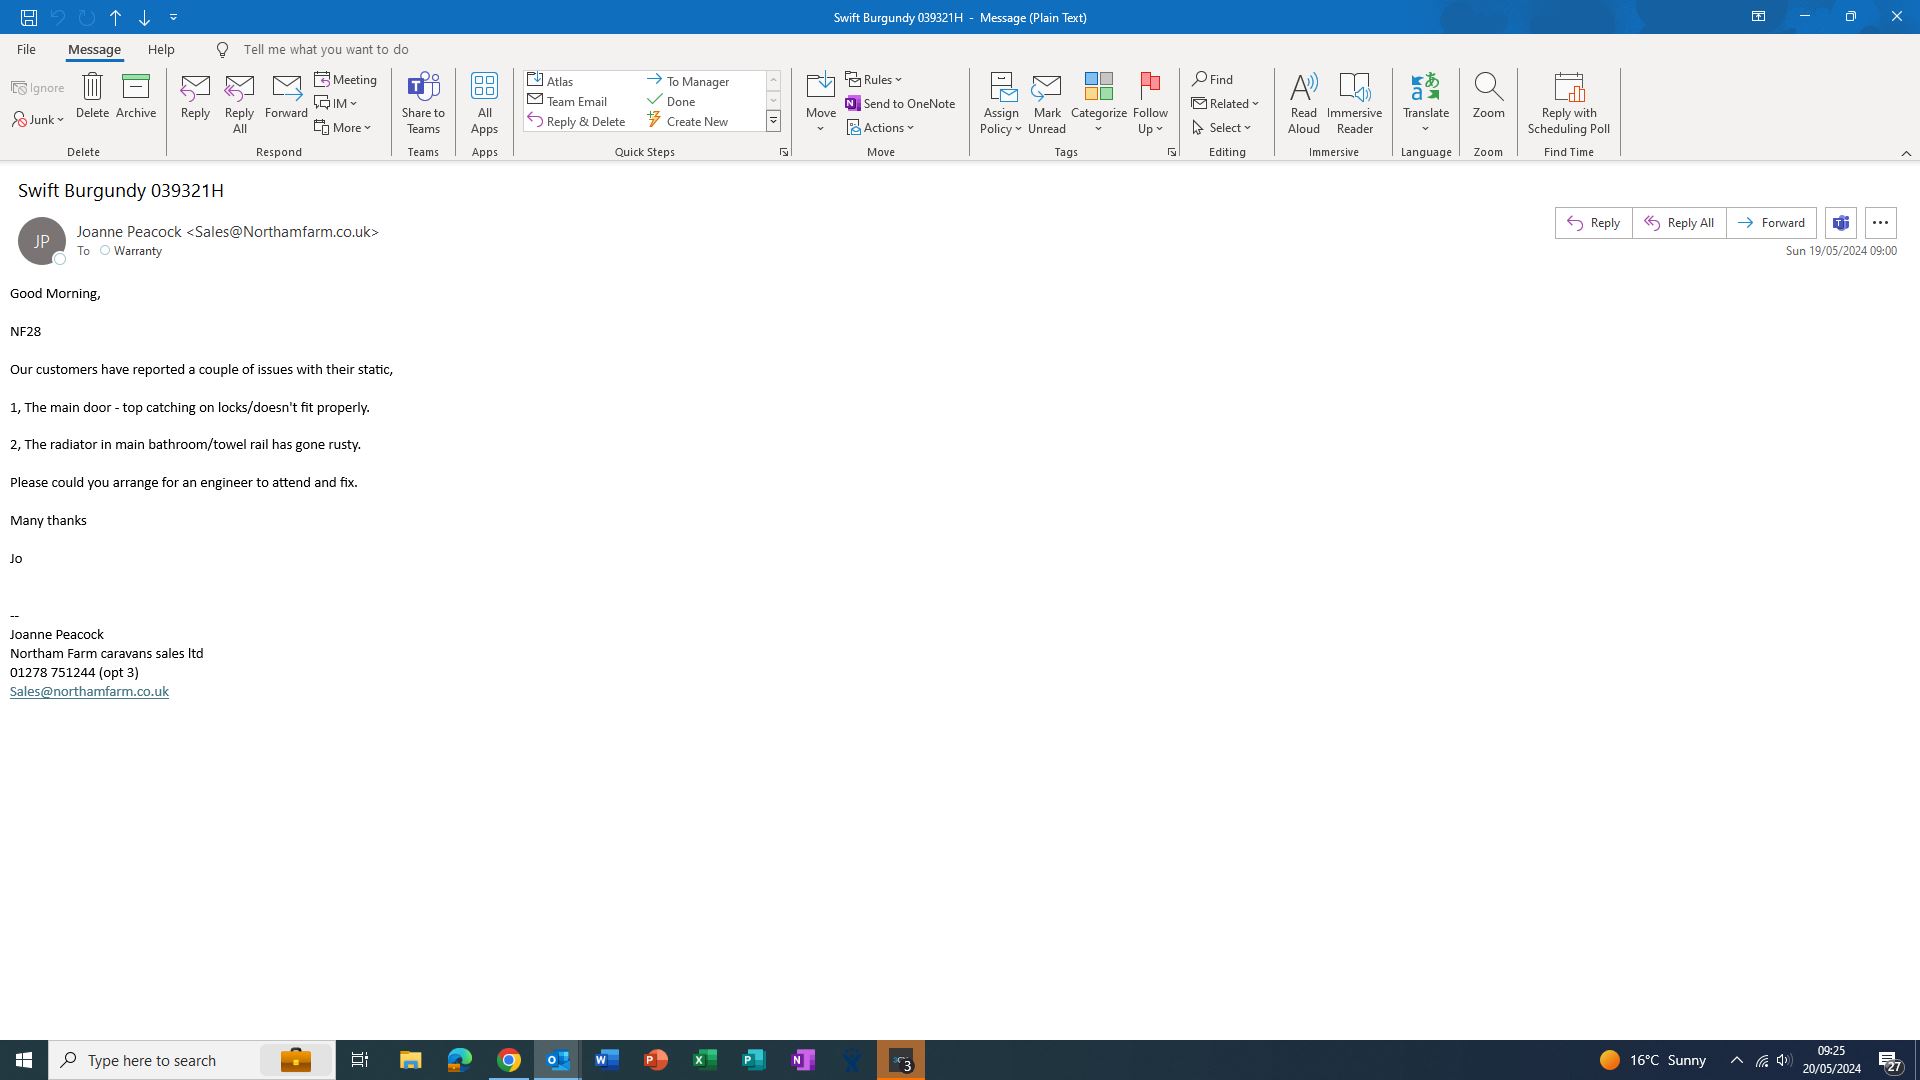Collapse the ribbon with the chevron
Screen dimensions: 1920x1080
(1905, 153)
